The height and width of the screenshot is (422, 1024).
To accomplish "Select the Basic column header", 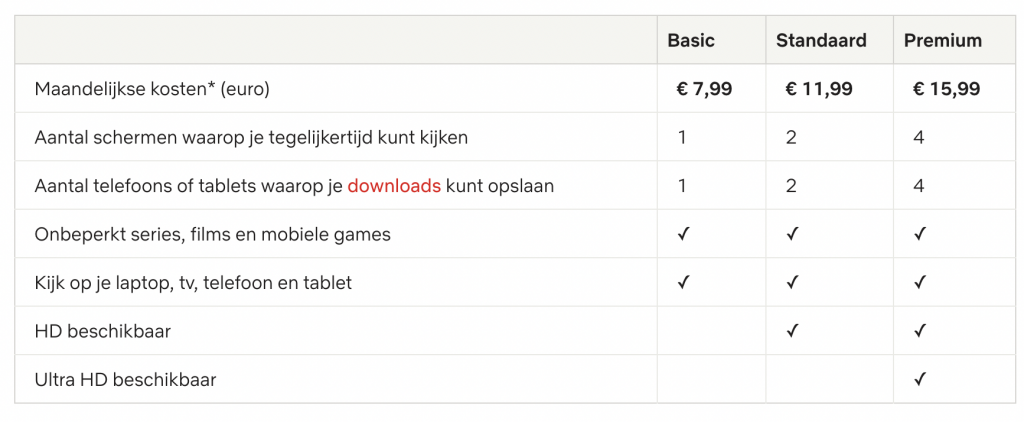I will (x=691, y=41).
